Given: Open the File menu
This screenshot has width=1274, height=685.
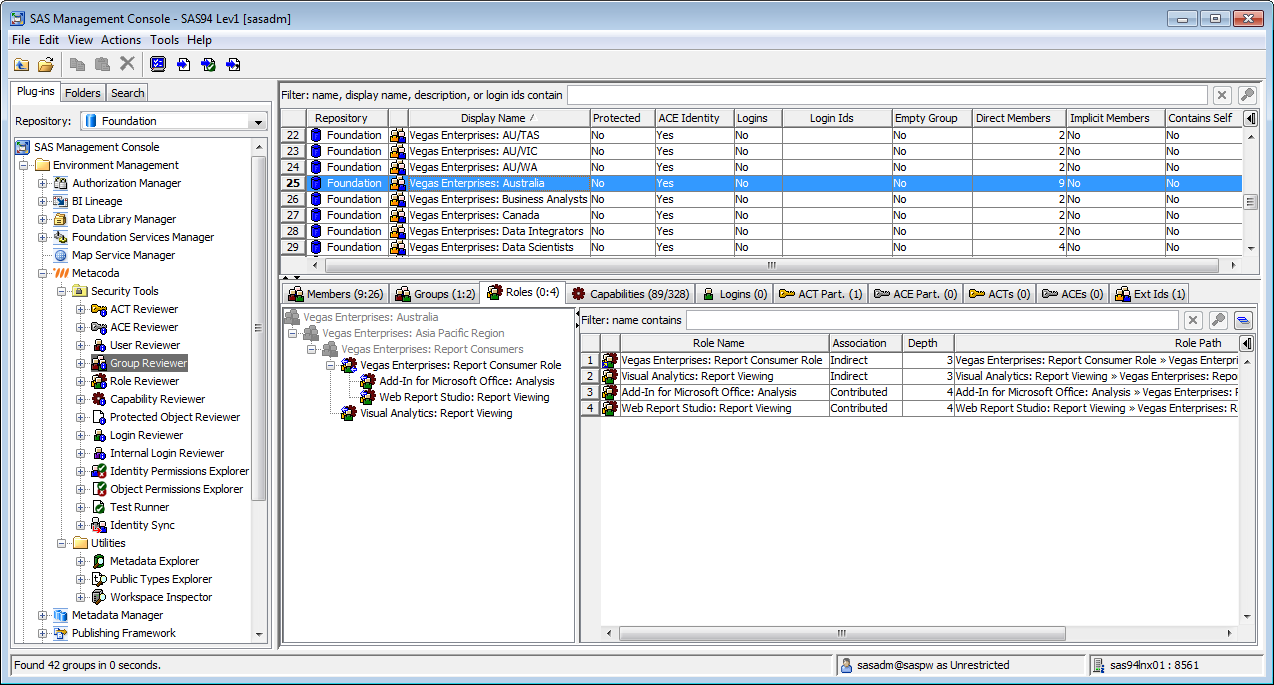Looking at the screenshot, I should click(20, 40).
